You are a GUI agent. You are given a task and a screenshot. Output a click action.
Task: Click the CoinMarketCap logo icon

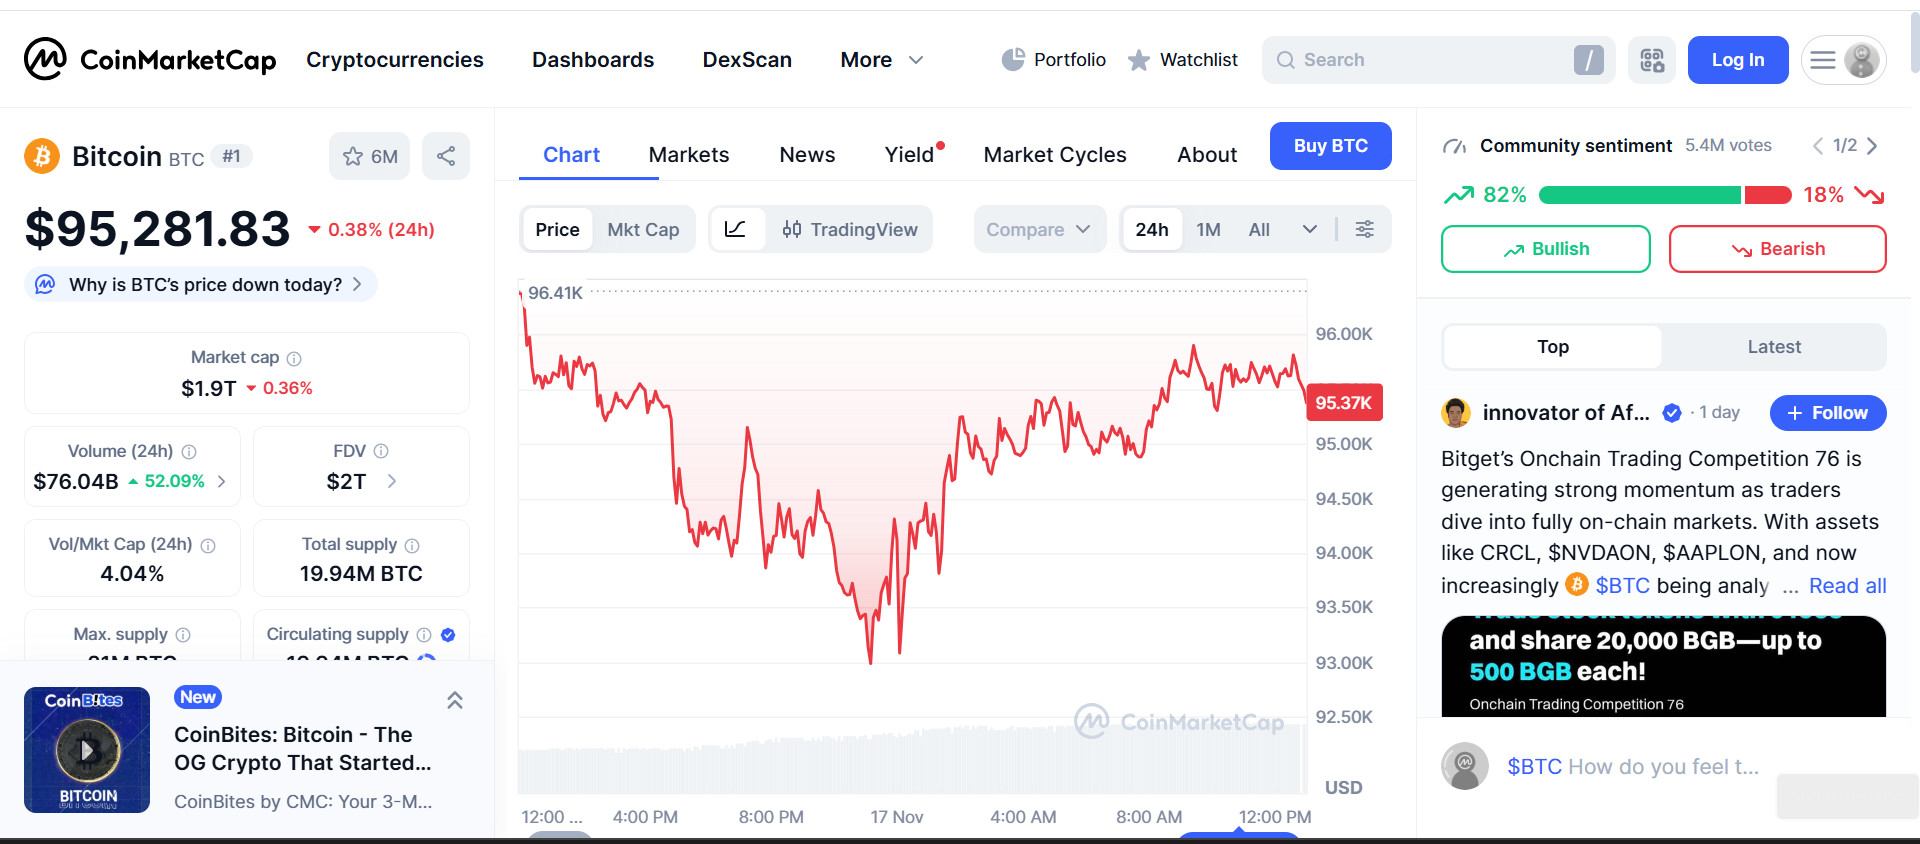(45, 59)
